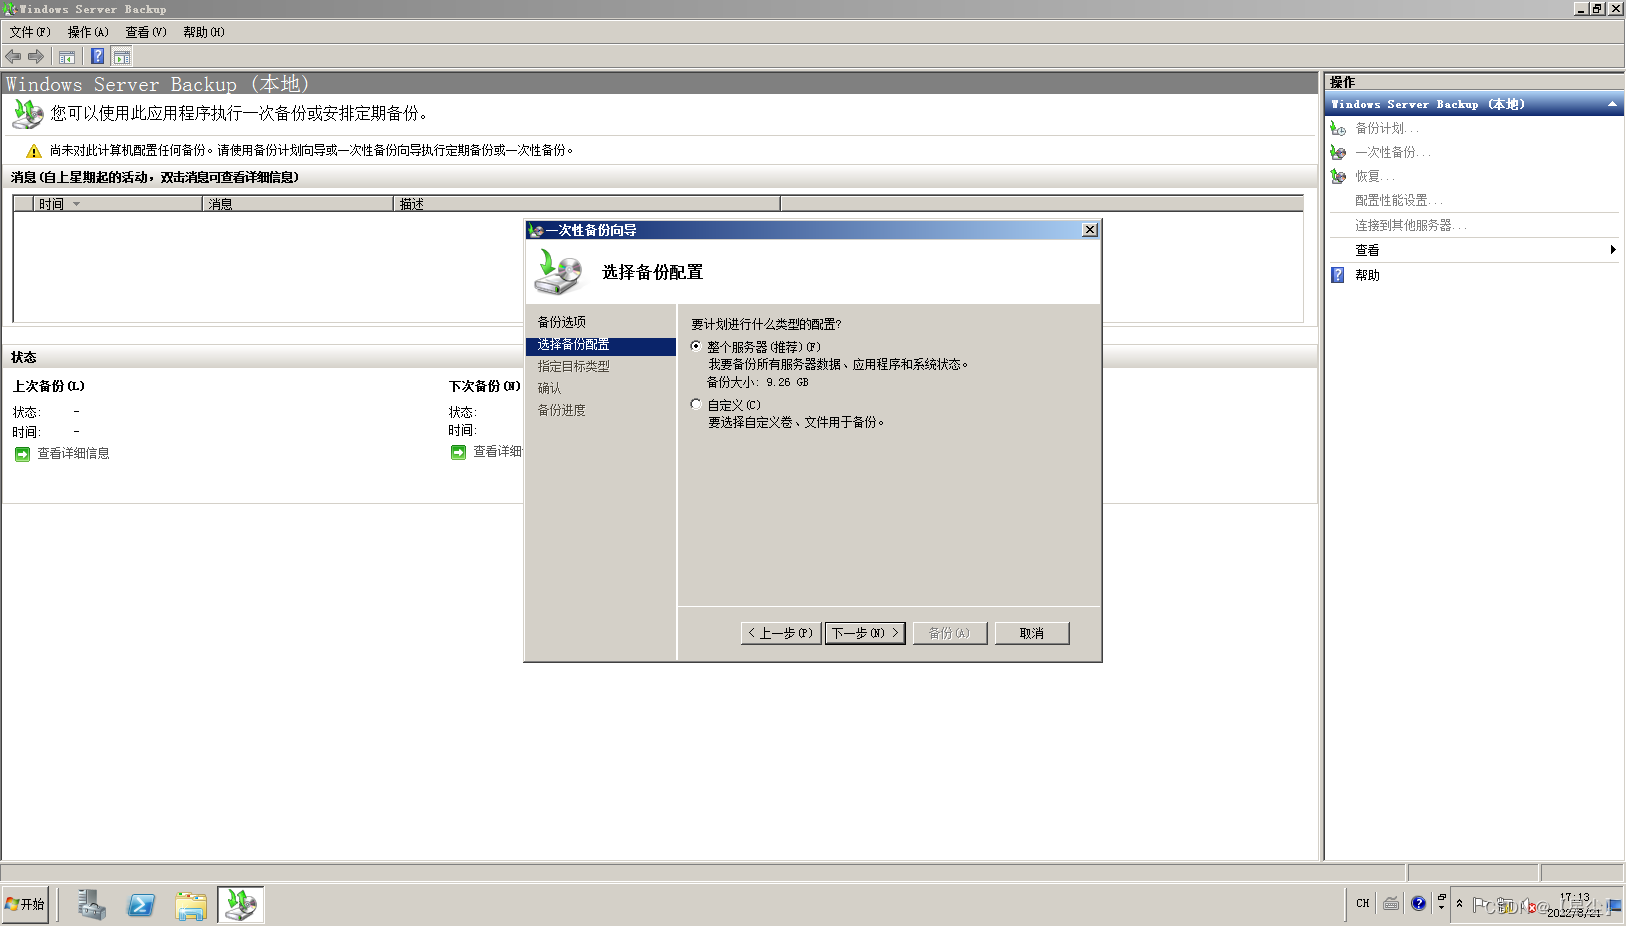Click the 备份计划 icon in Actions pane
This screenshot has width=1626, height=926.
pos(1338,128)
